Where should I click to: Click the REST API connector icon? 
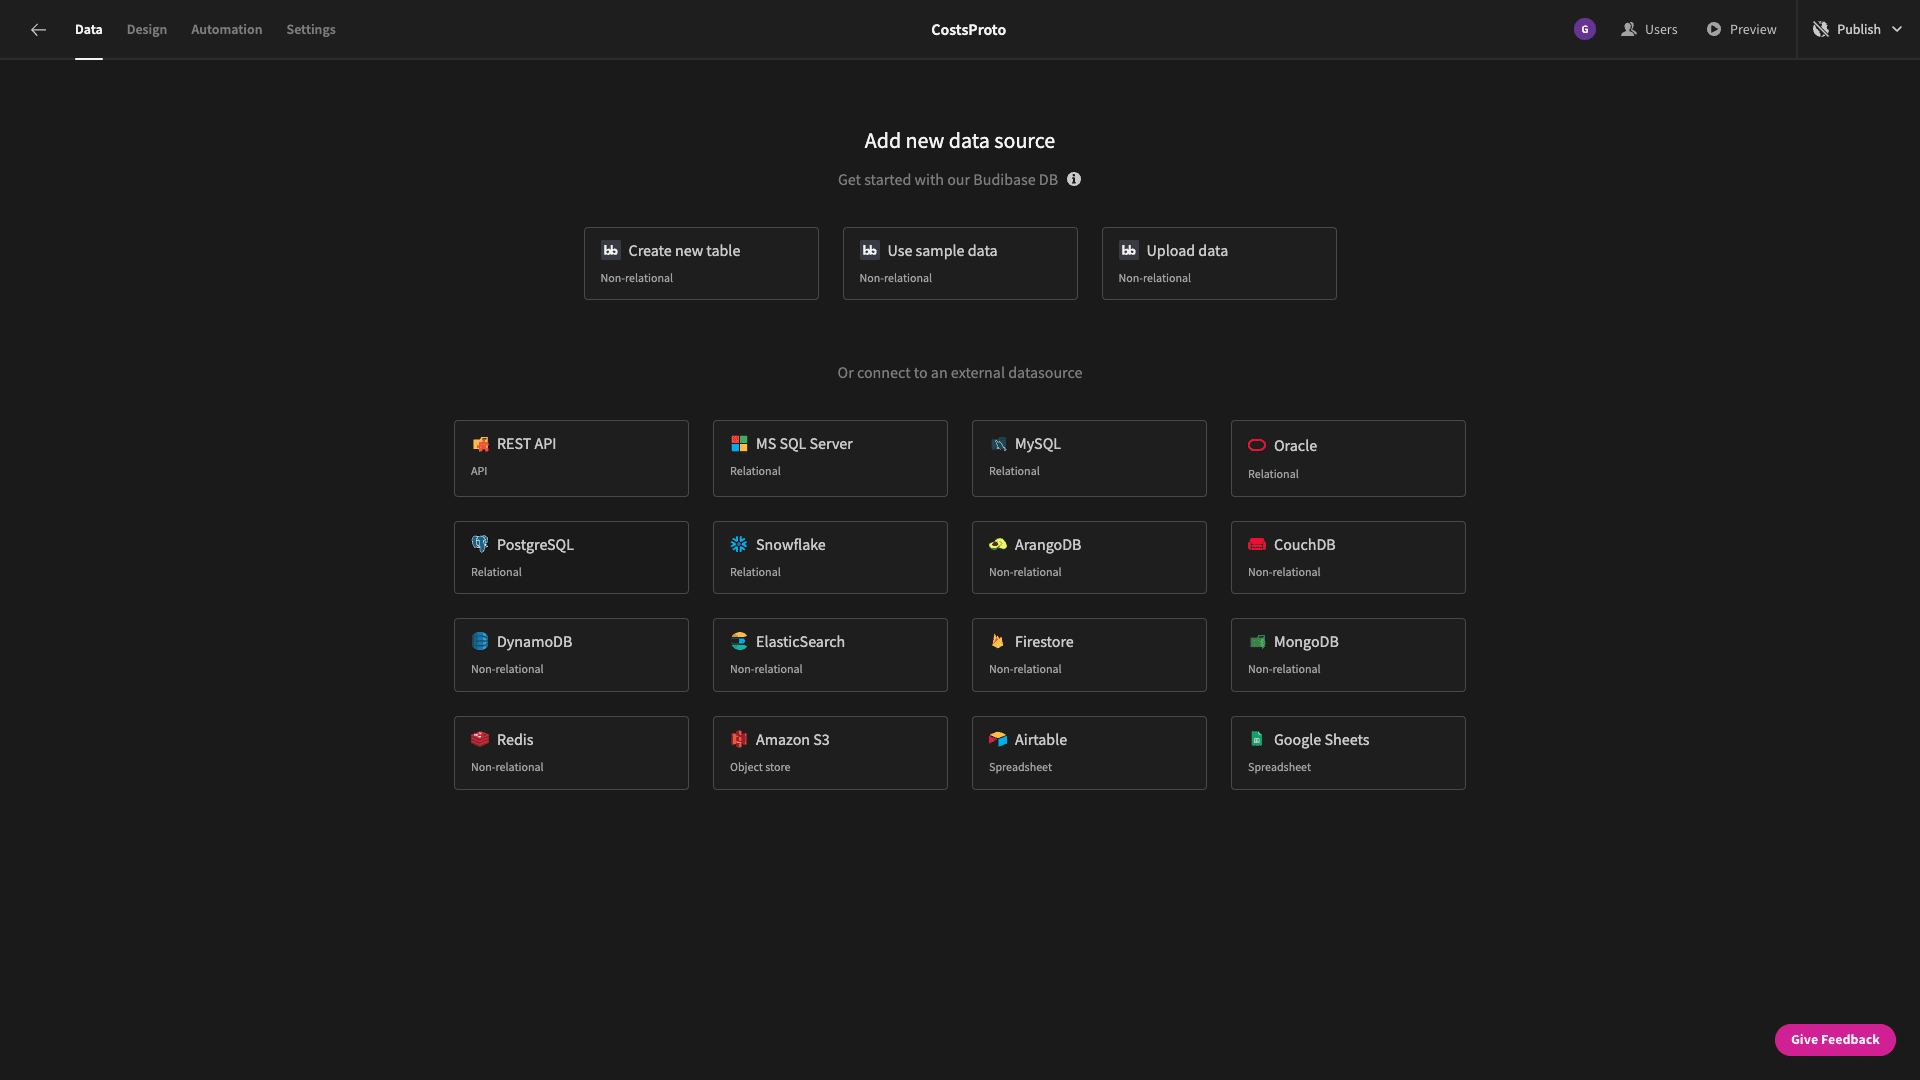tap(480, 444)
